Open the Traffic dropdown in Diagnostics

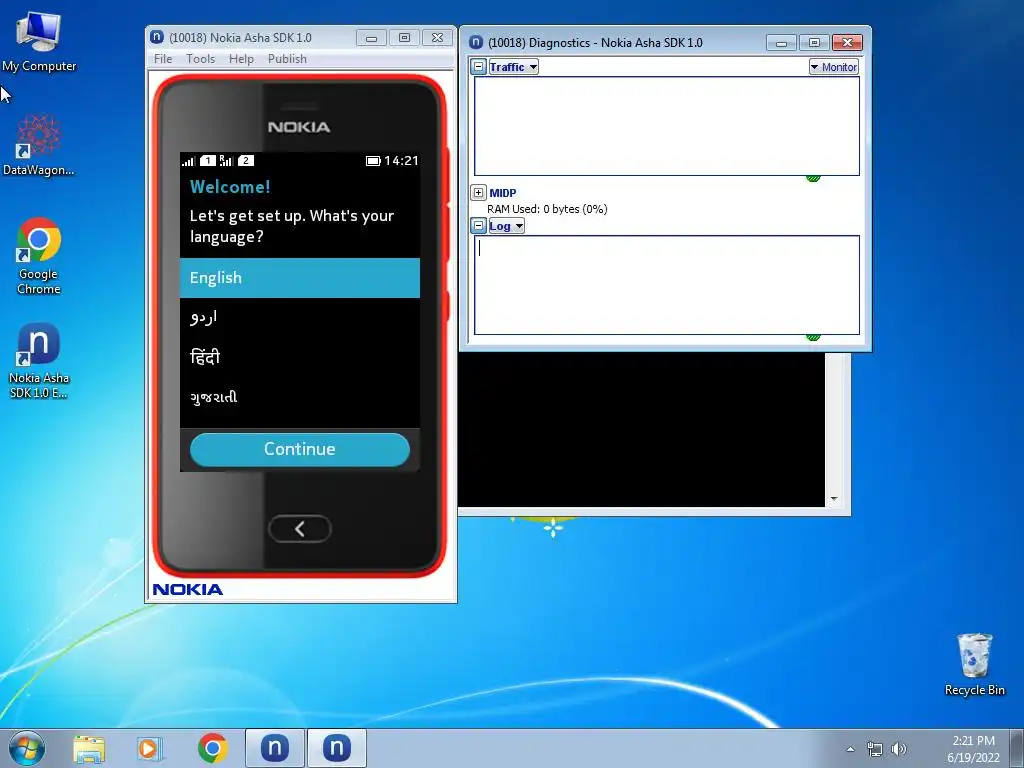pyautogui.click(x=513, y=67)
